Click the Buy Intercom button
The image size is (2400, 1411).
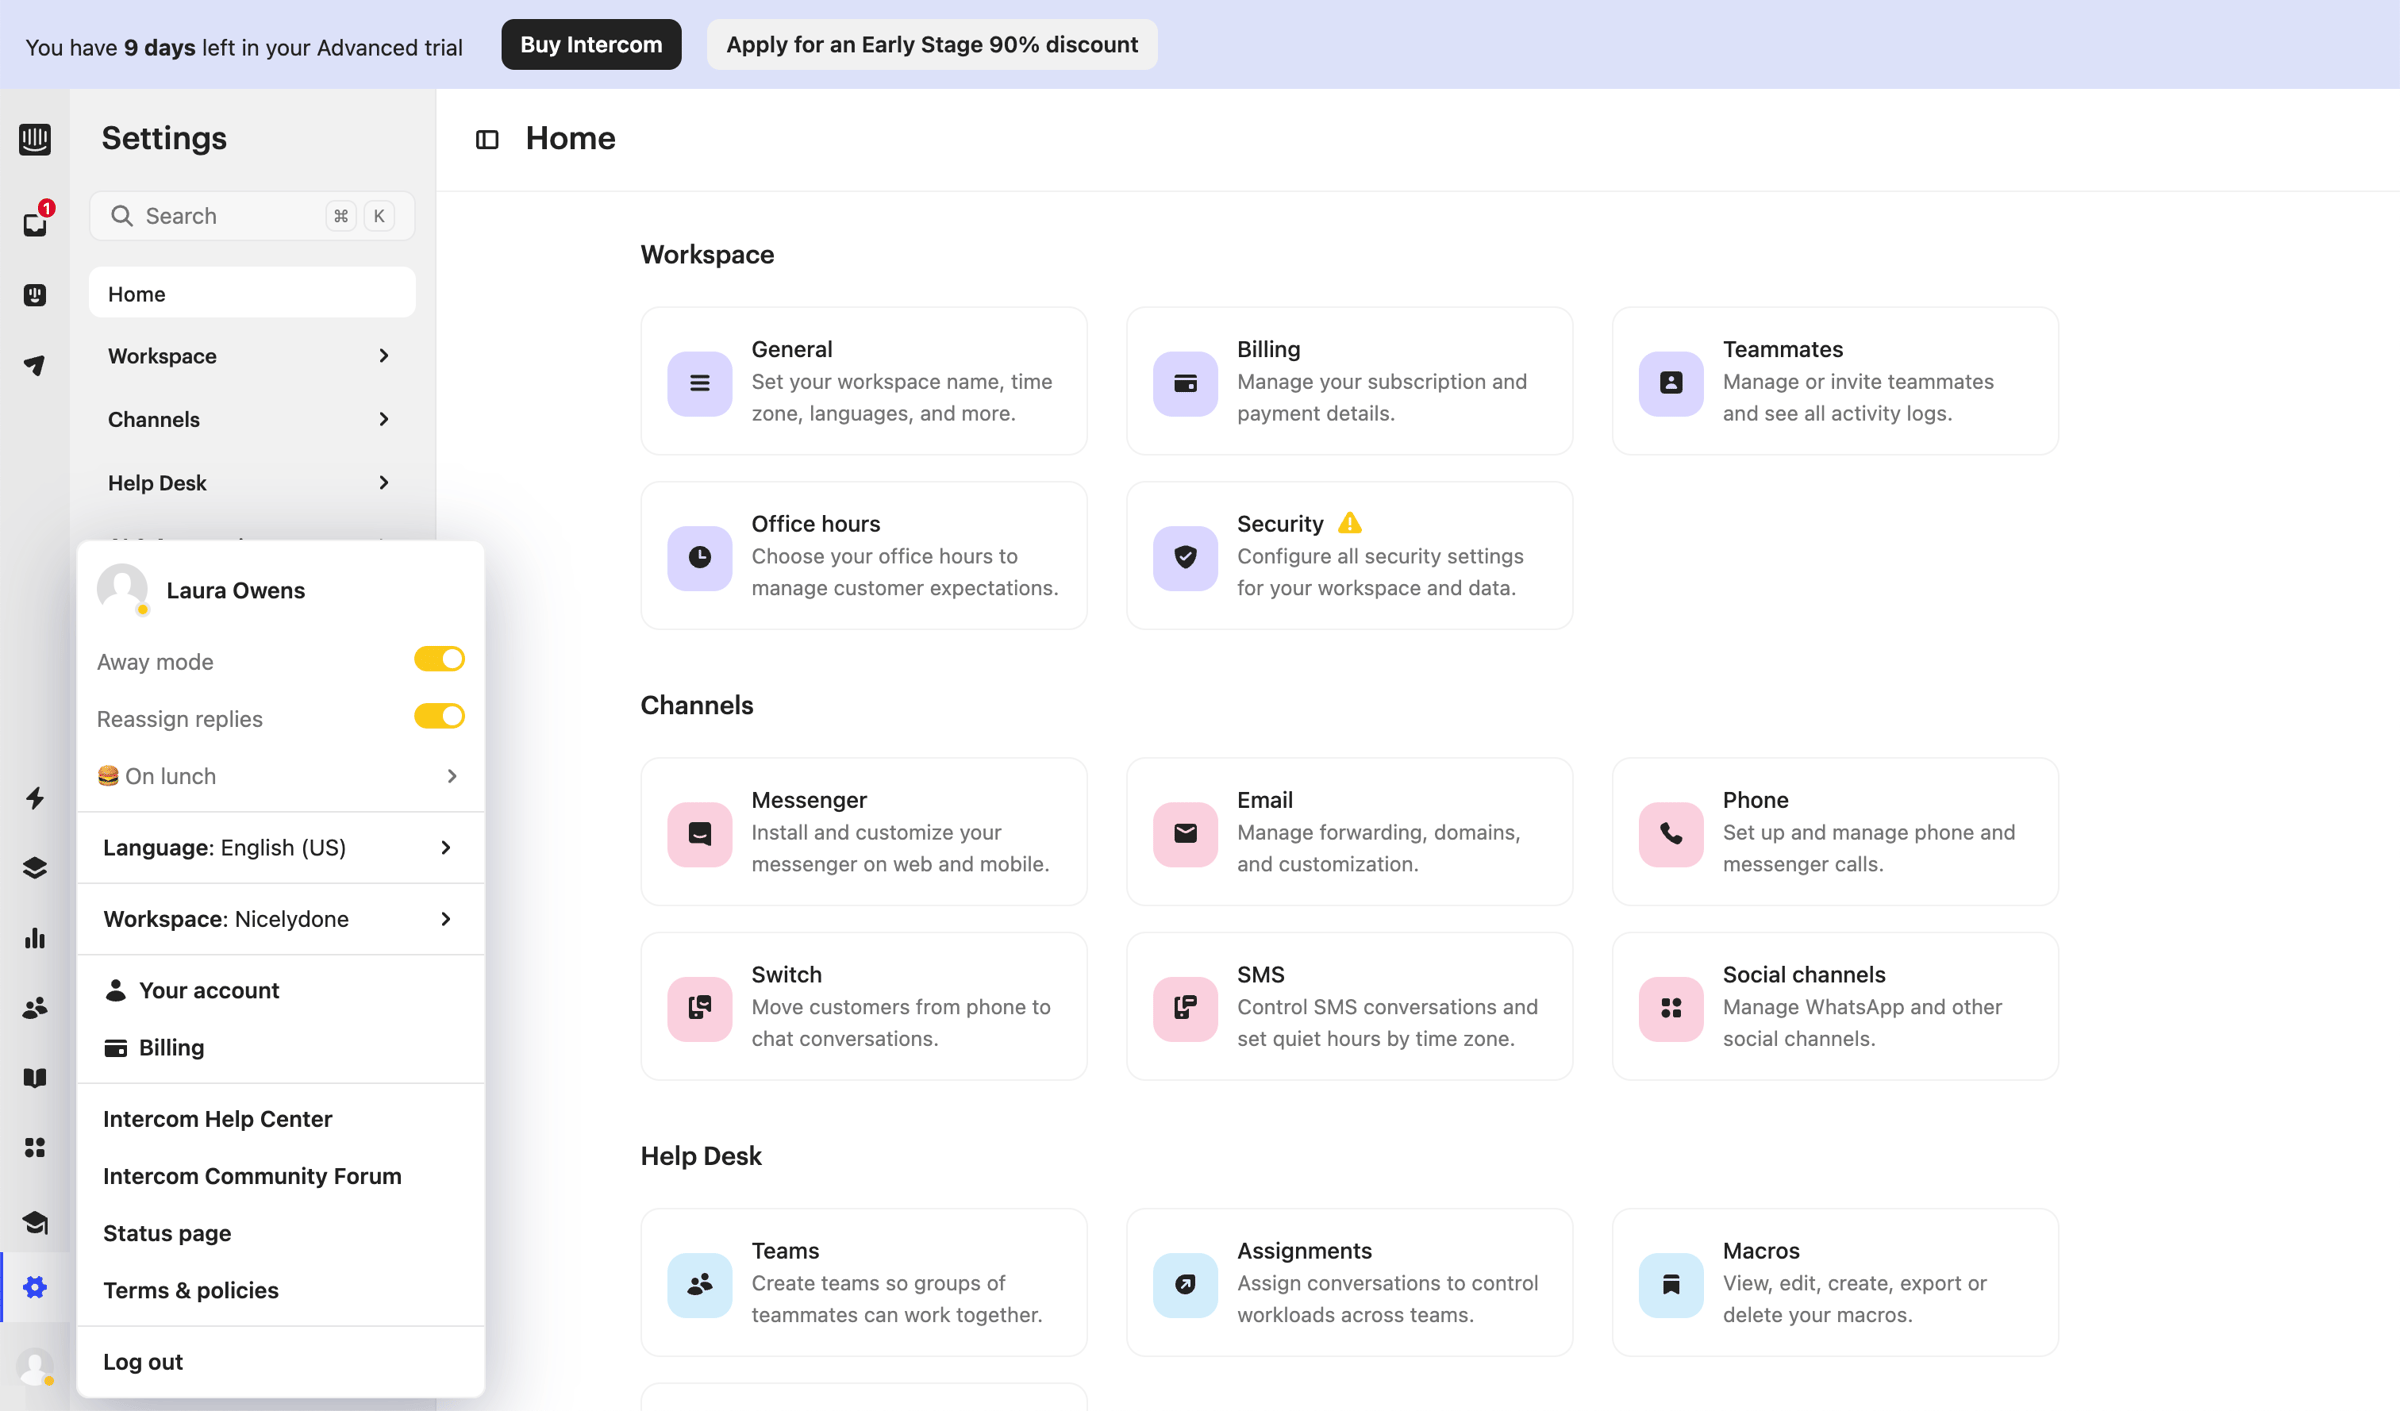[x=591, y=44]
